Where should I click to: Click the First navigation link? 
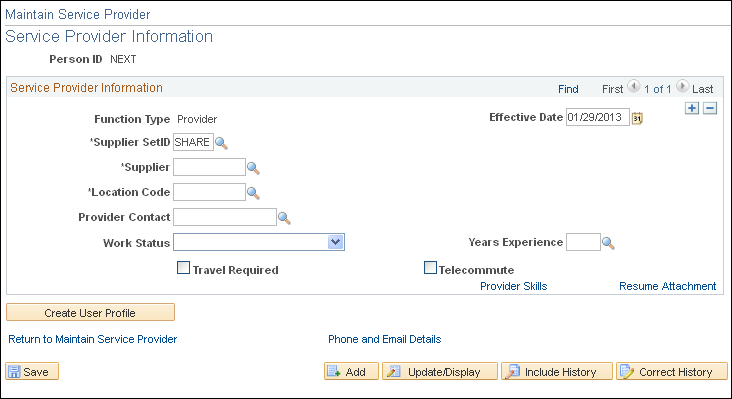612,89
